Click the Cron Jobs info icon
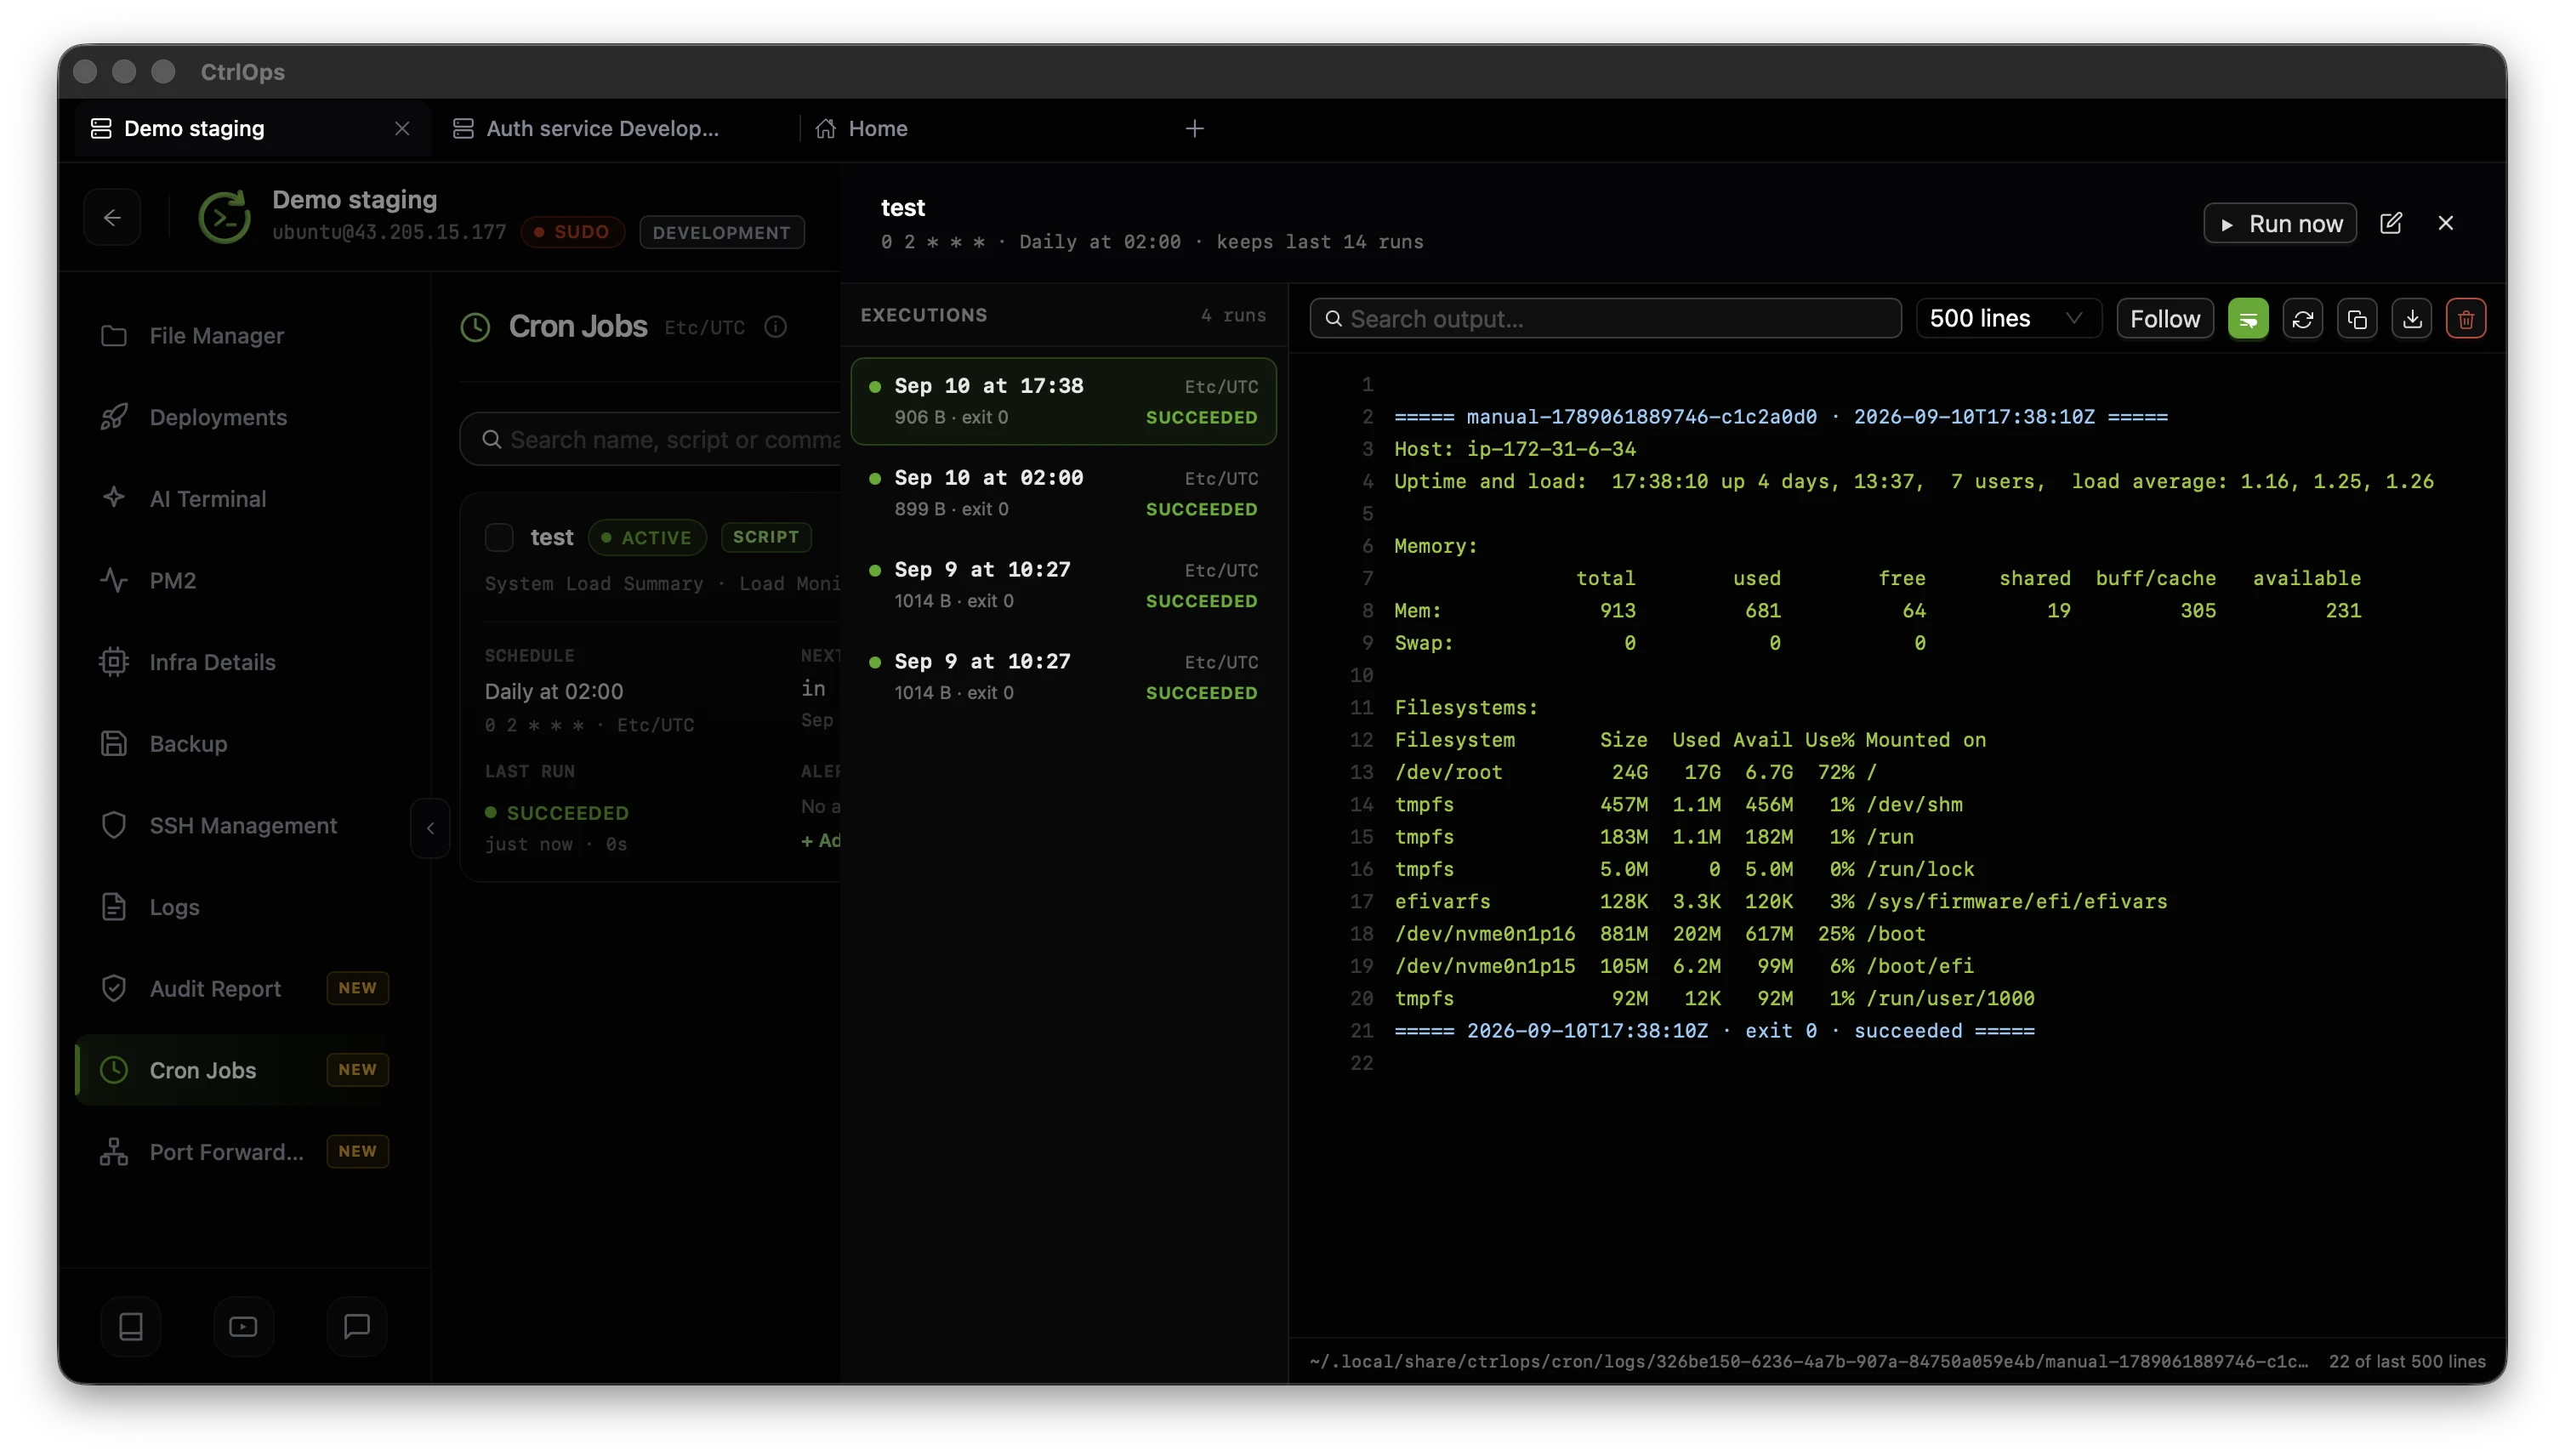This screenshot has width=2565, height=1456. click(775, 327)
